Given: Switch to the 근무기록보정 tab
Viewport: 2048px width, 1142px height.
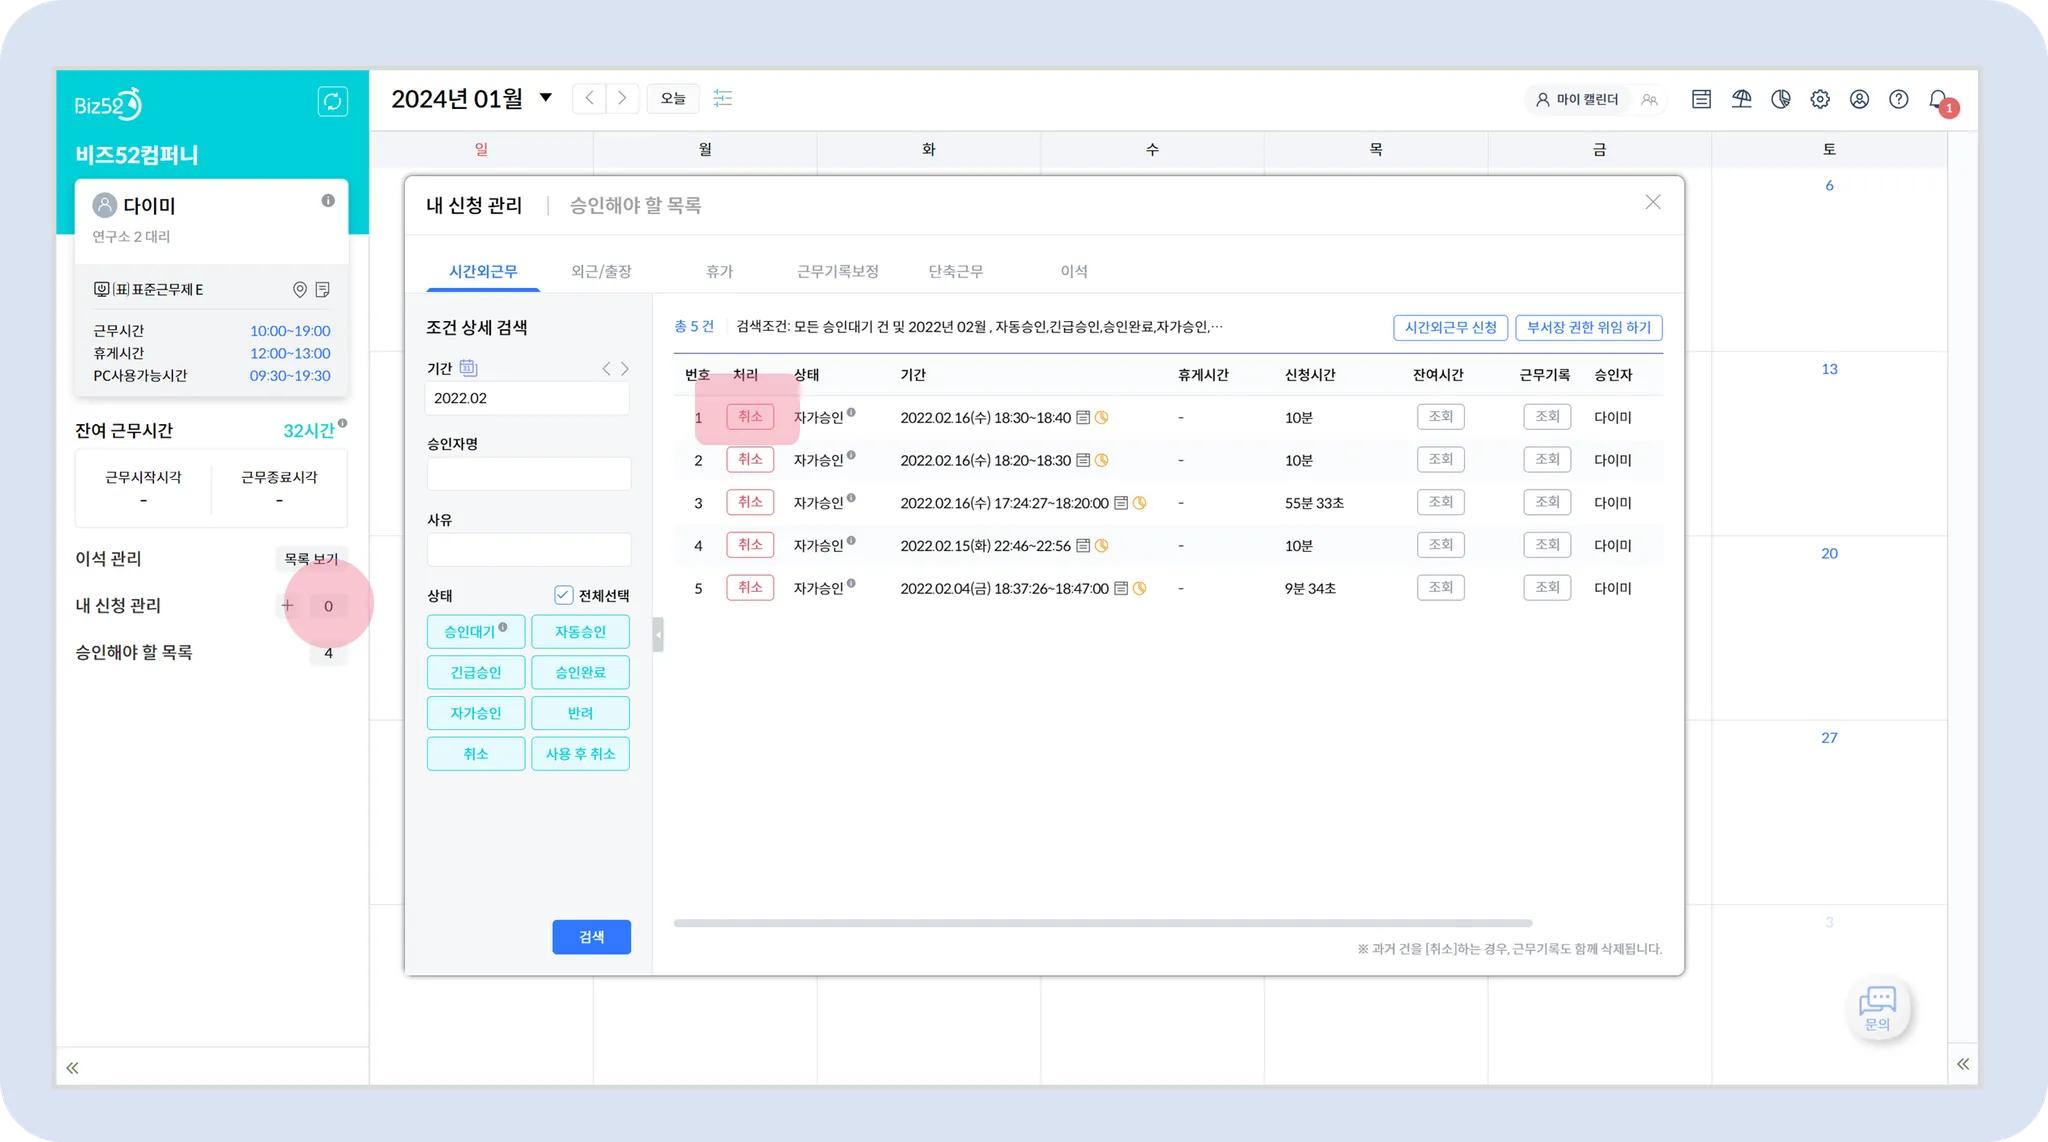Looking at the screenshot, I should (x=837, y=271).
